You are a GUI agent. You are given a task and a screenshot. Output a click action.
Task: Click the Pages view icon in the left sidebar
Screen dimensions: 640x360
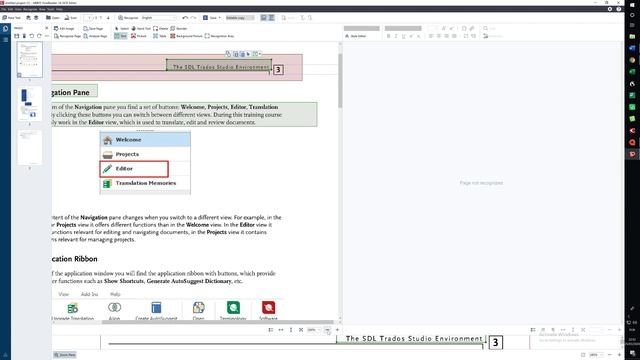pyautogui.click(x=5, y=29)
